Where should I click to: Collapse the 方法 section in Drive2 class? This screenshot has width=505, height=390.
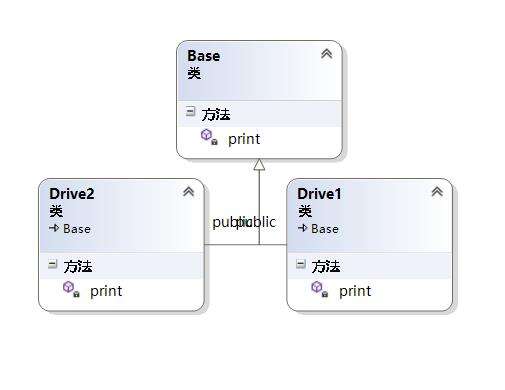[53, 264]
